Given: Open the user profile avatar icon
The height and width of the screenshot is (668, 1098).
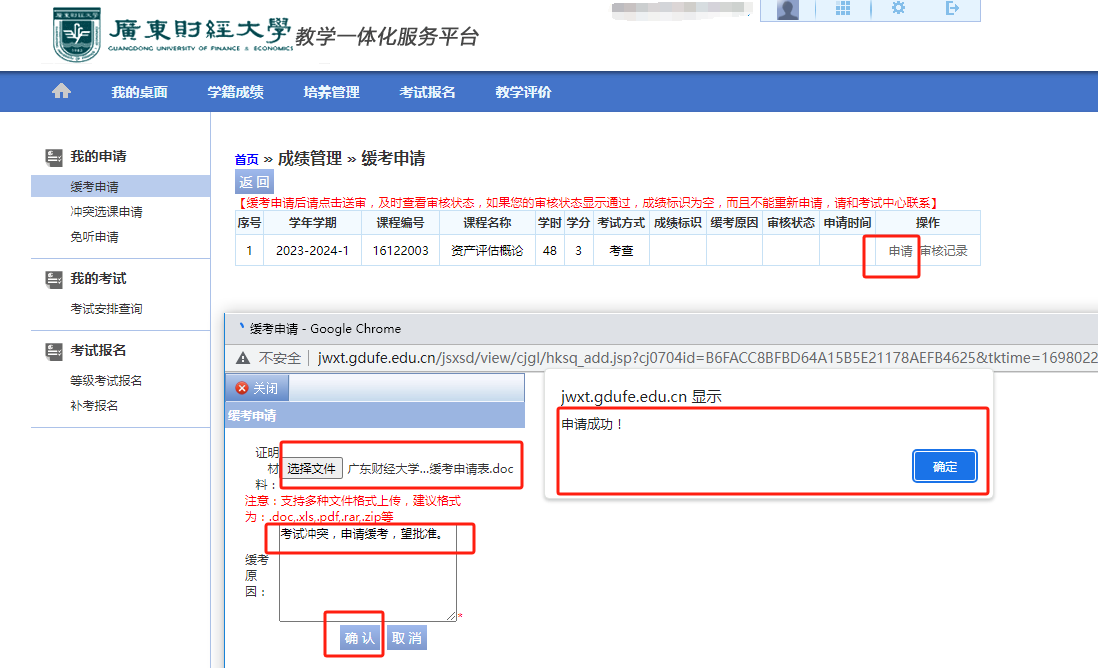Looking at the screenshot, I should click(x=788, y=9).
